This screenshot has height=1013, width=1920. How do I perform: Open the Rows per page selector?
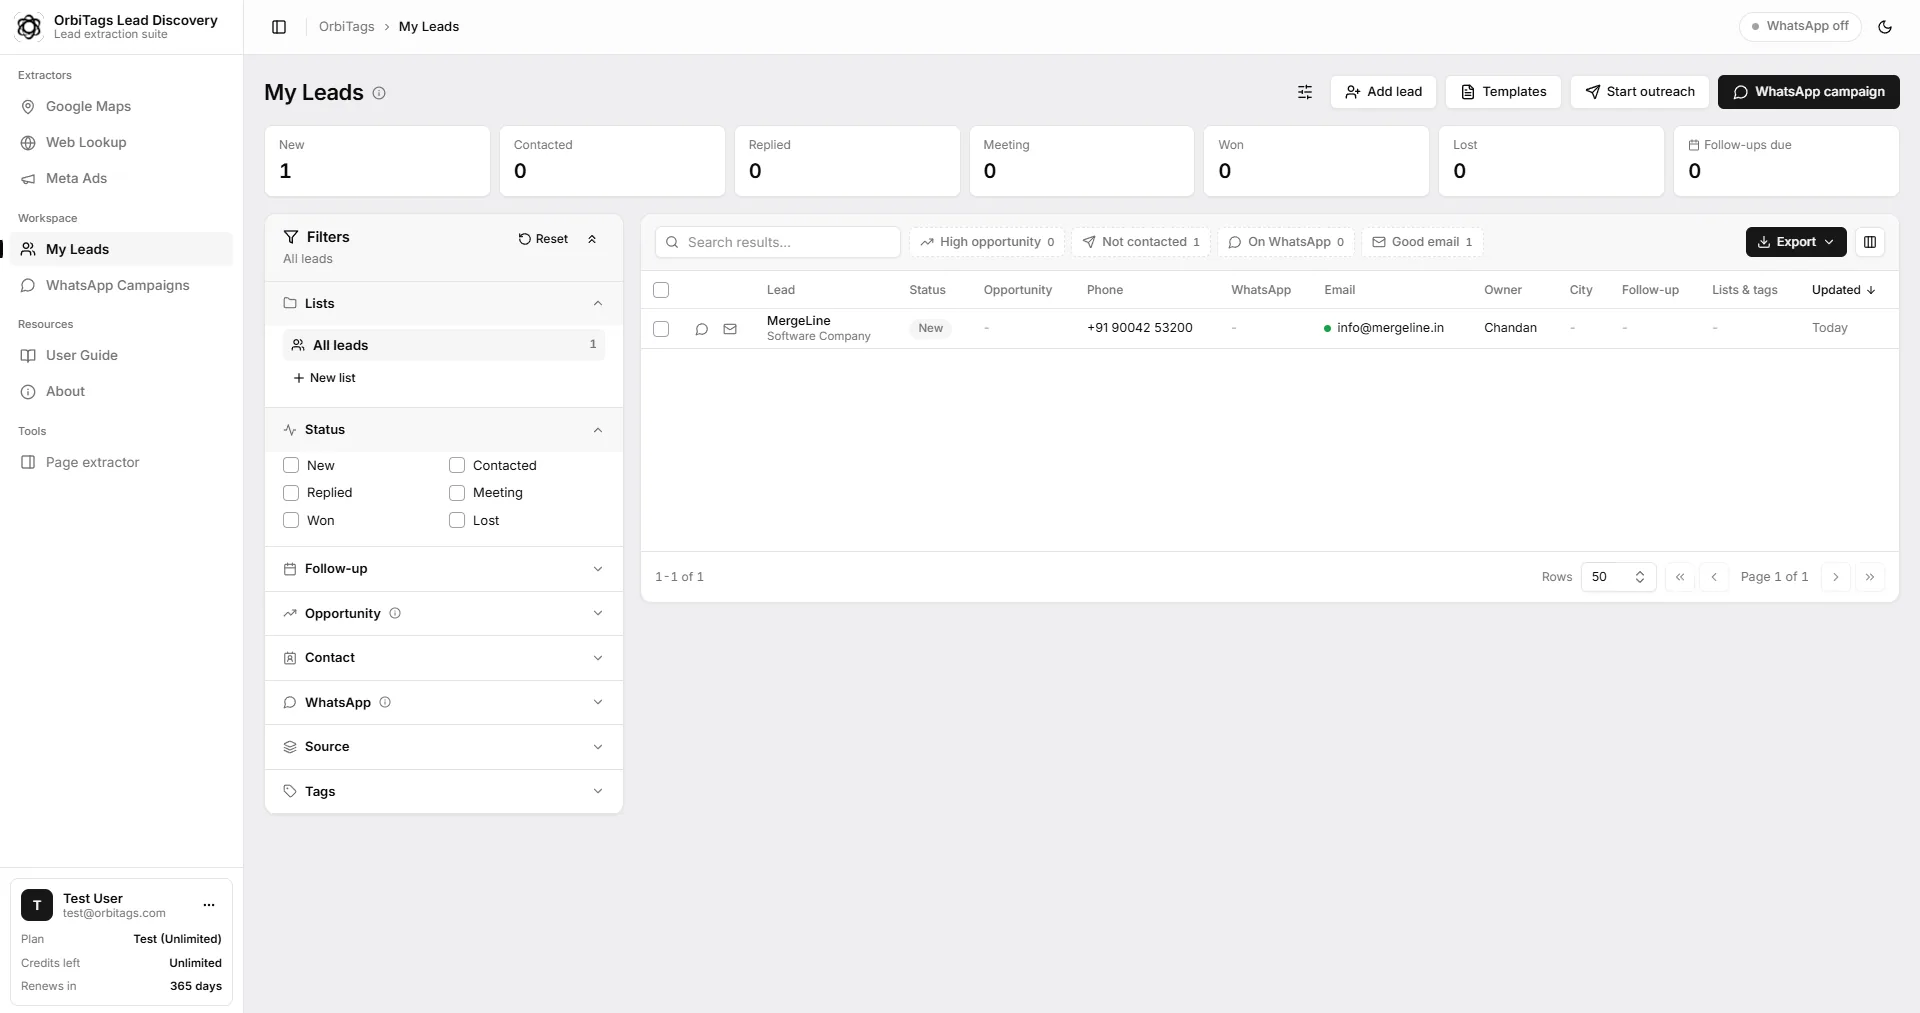click(1619, 577)
